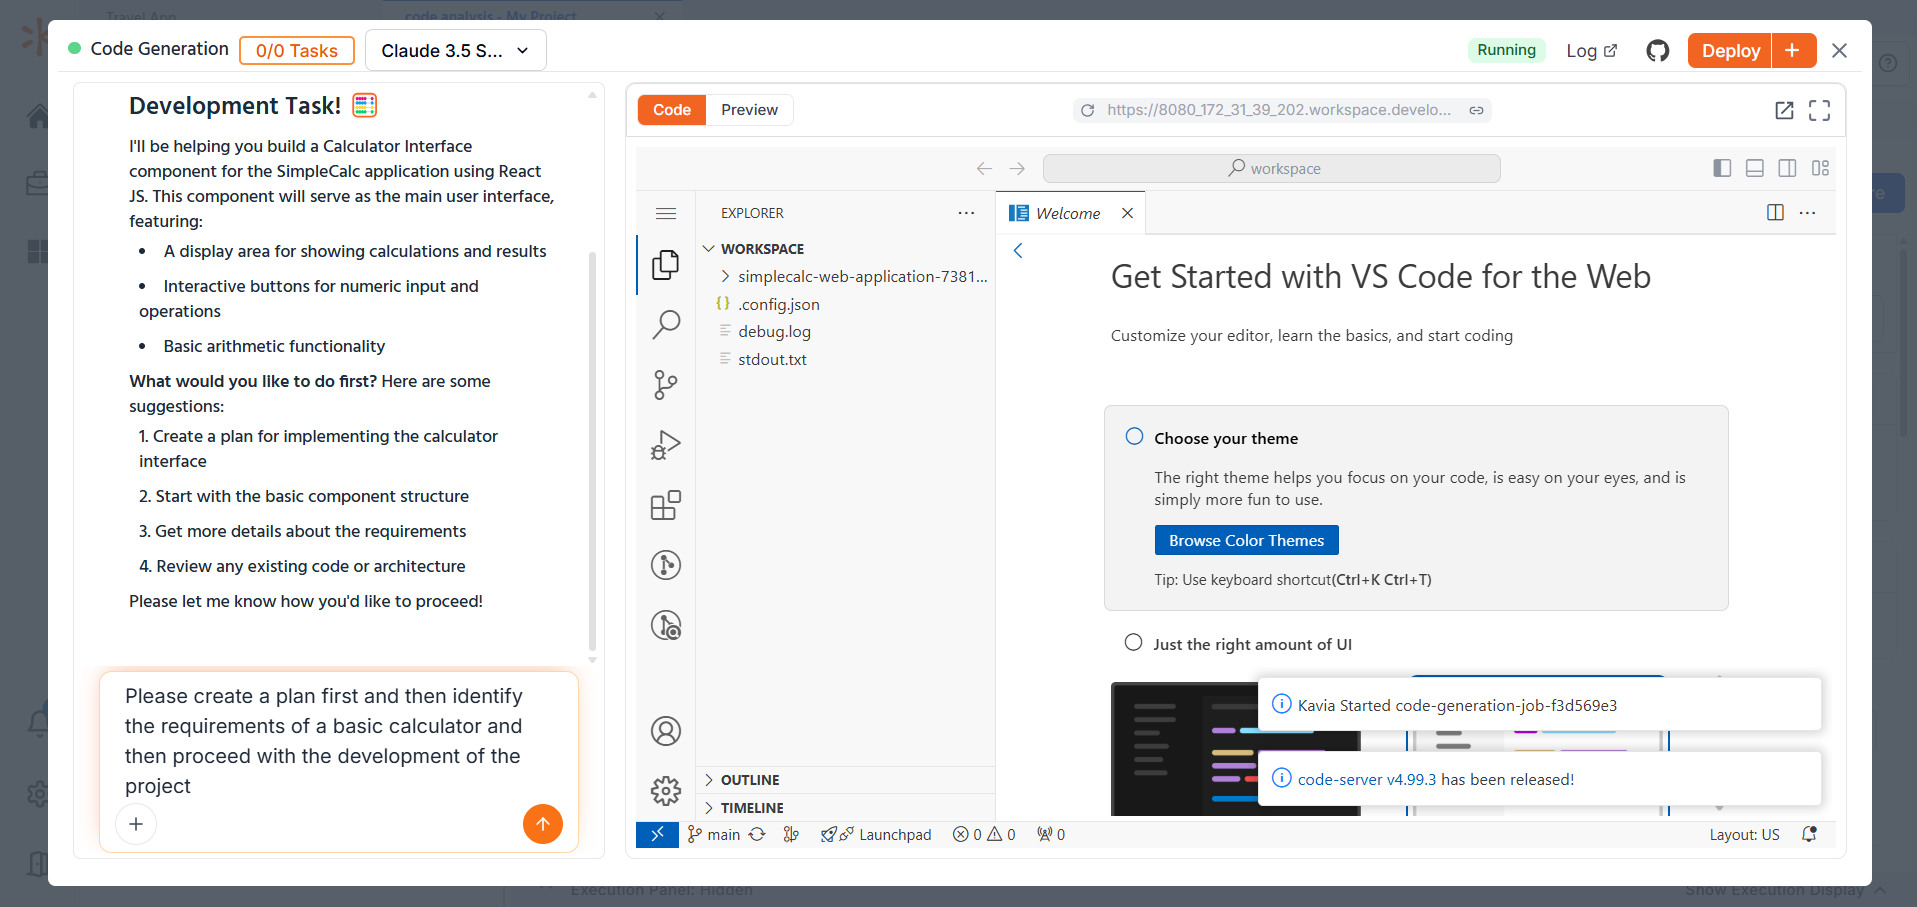Click the workspace URL address field
The width and height of the screenshot is (1917, 907).
tap(1279, 110)
